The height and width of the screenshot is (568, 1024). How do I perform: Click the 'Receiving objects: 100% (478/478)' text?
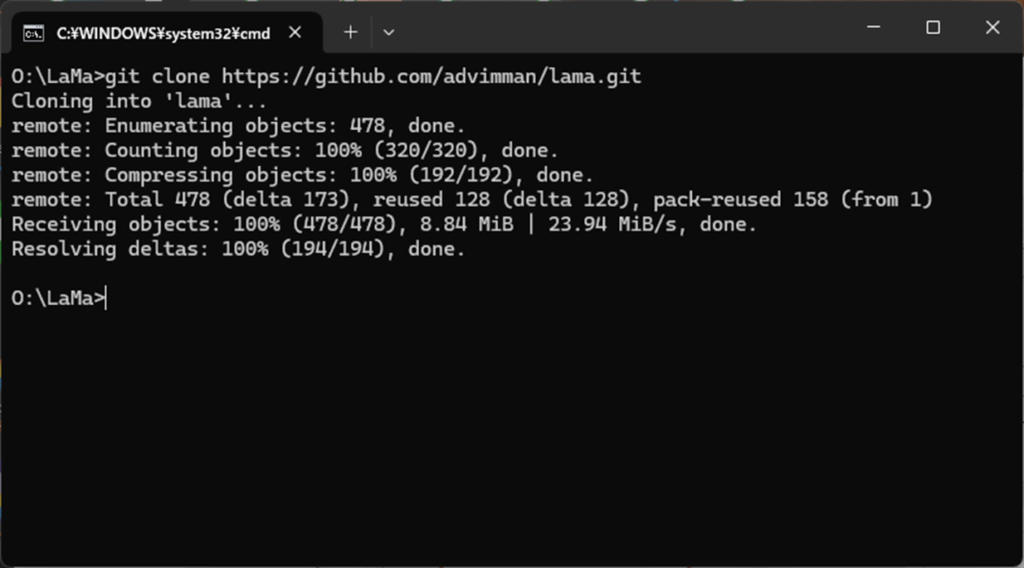(x=204, y=225)
